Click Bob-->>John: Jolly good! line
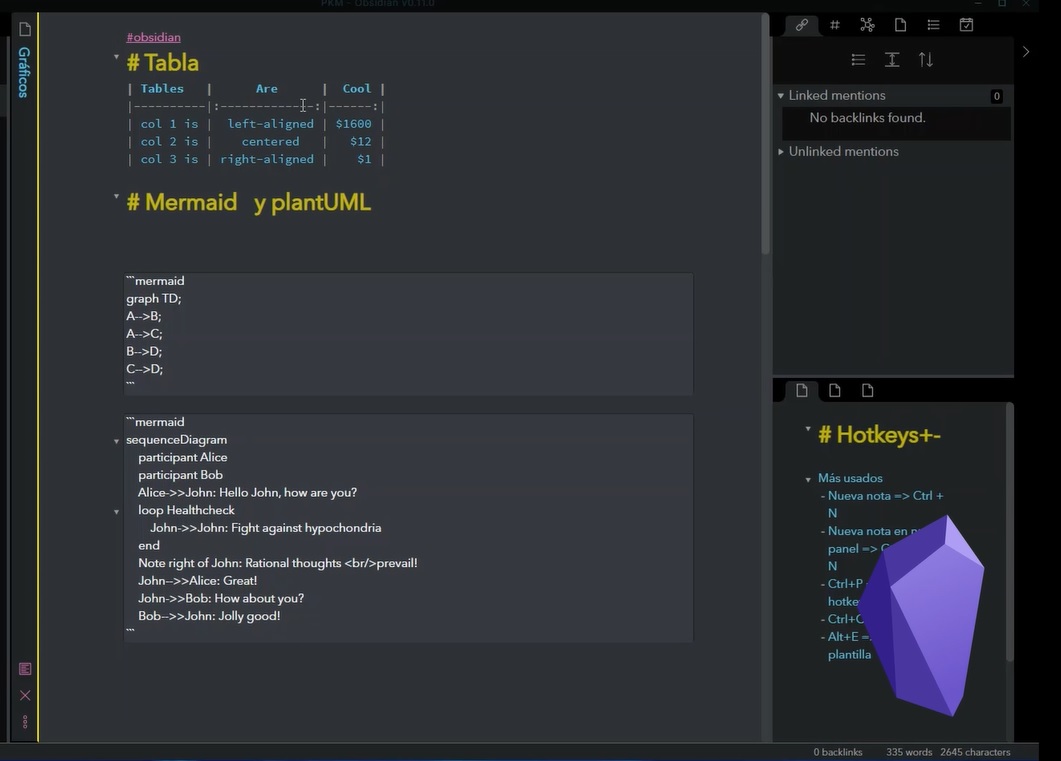Image resolution: width=1061 pixels, height=761 pixels. pos(209,616)
